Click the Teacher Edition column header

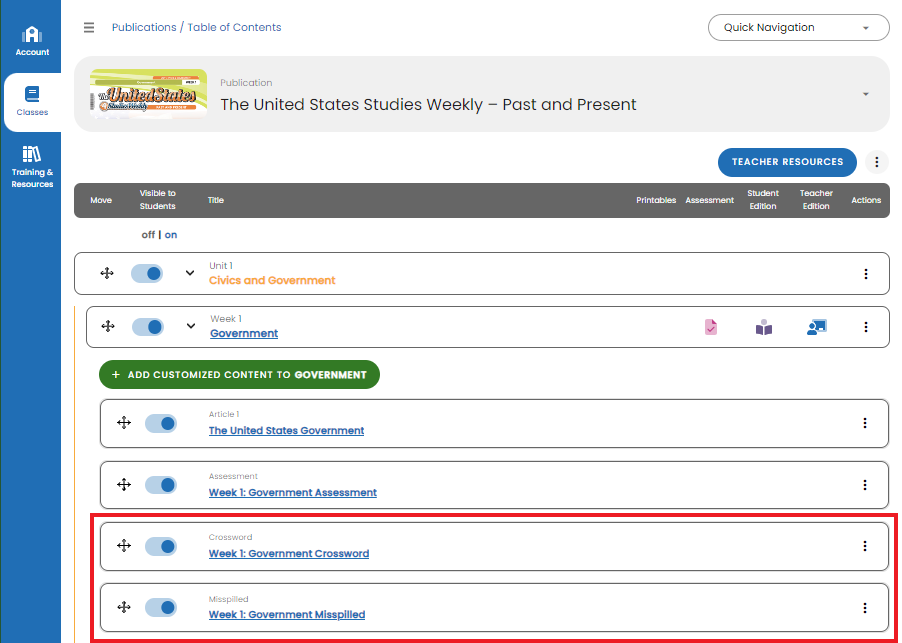point(816,200)
